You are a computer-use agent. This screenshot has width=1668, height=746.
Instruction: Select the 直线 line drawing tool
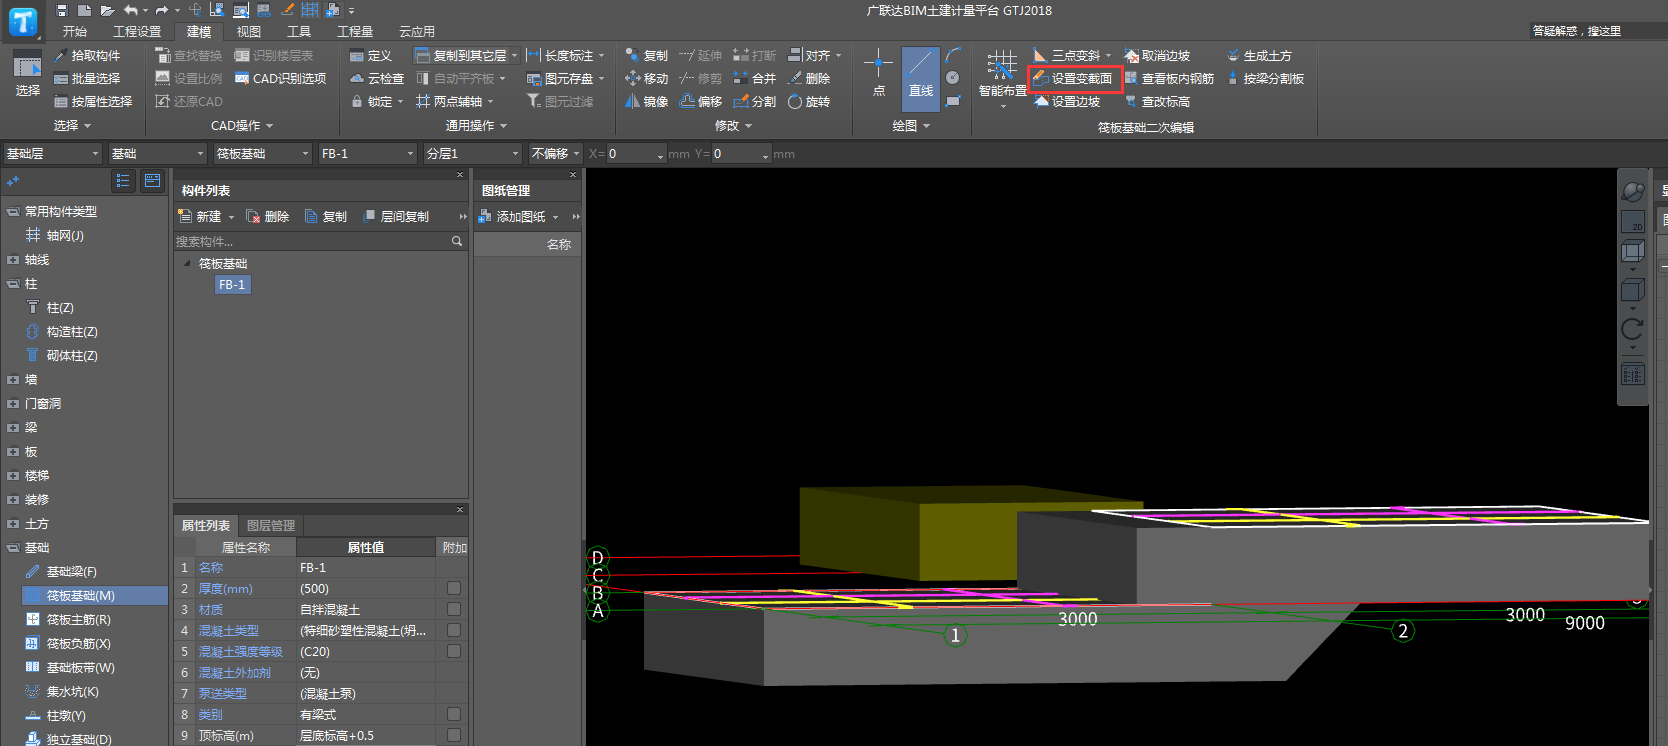[x=921, y=78]
